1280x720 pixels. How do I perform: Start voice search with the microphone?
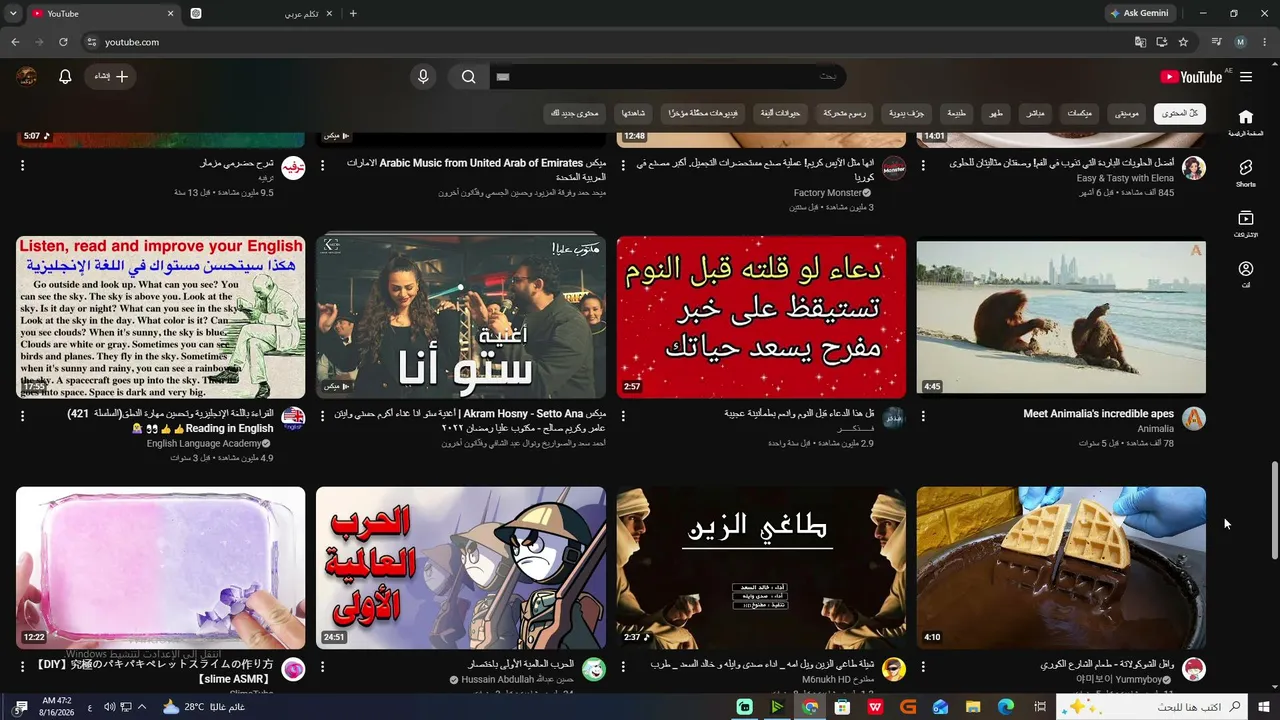click(x=423, y=77)
